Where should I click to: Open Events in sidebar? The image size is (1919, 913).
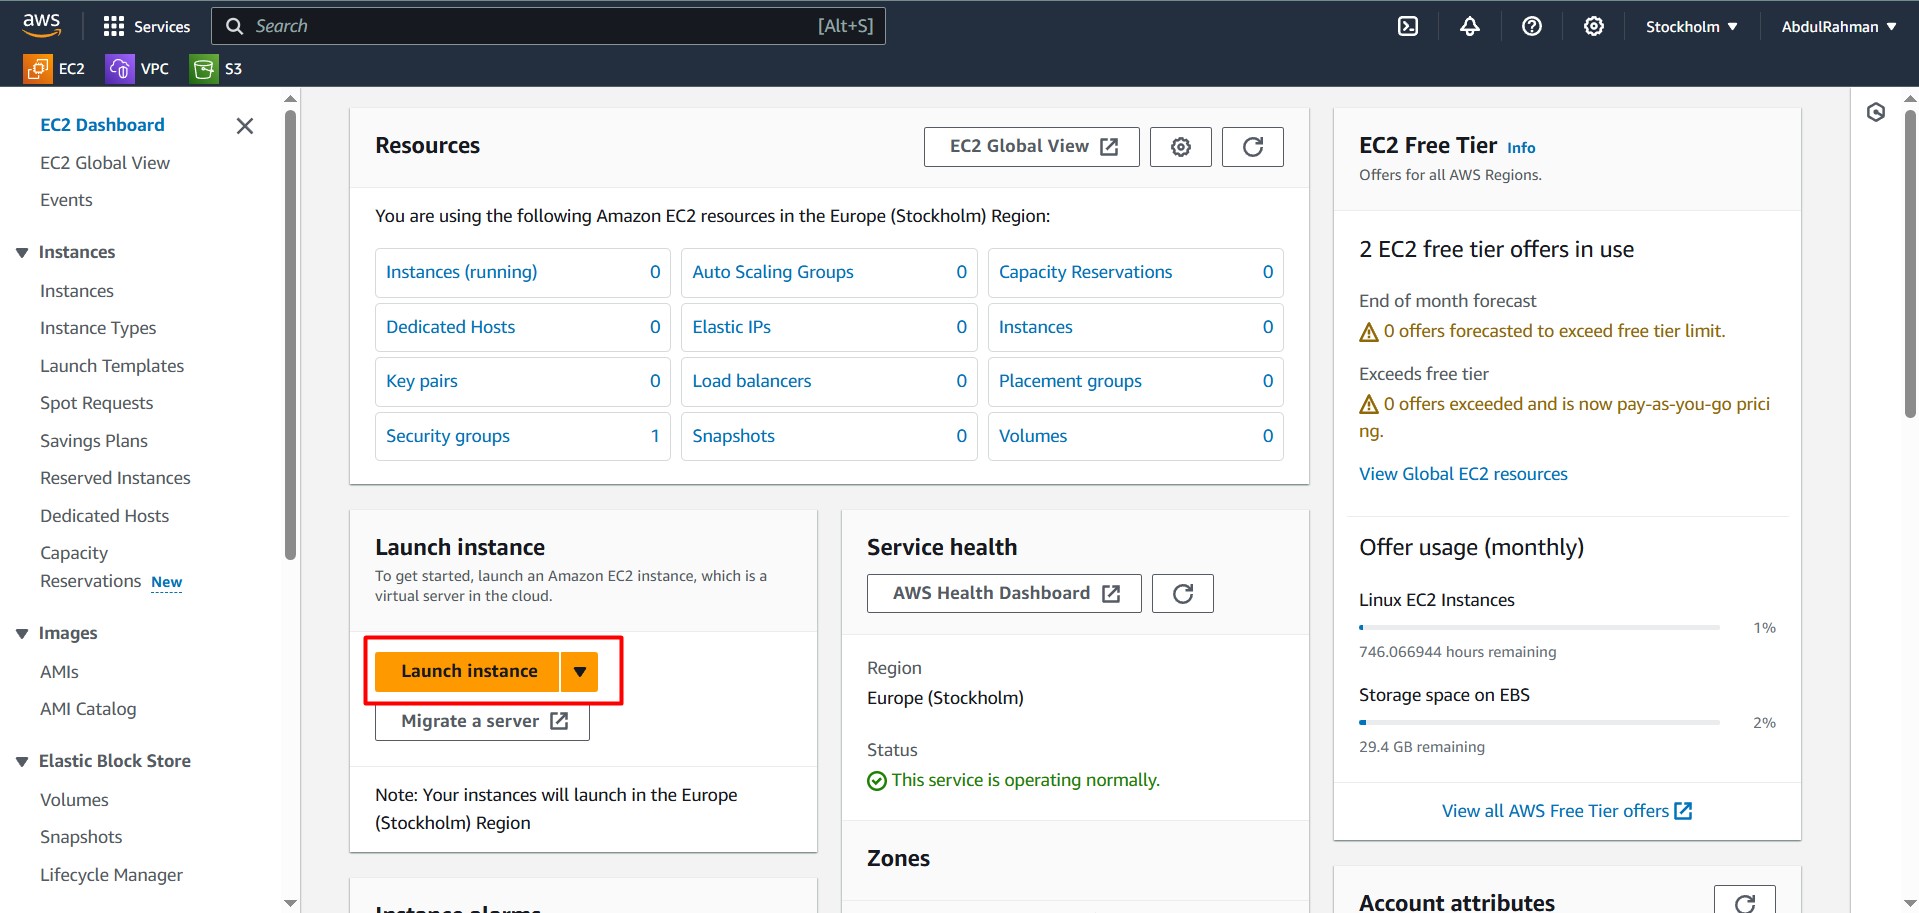click(x=66, y=200)
